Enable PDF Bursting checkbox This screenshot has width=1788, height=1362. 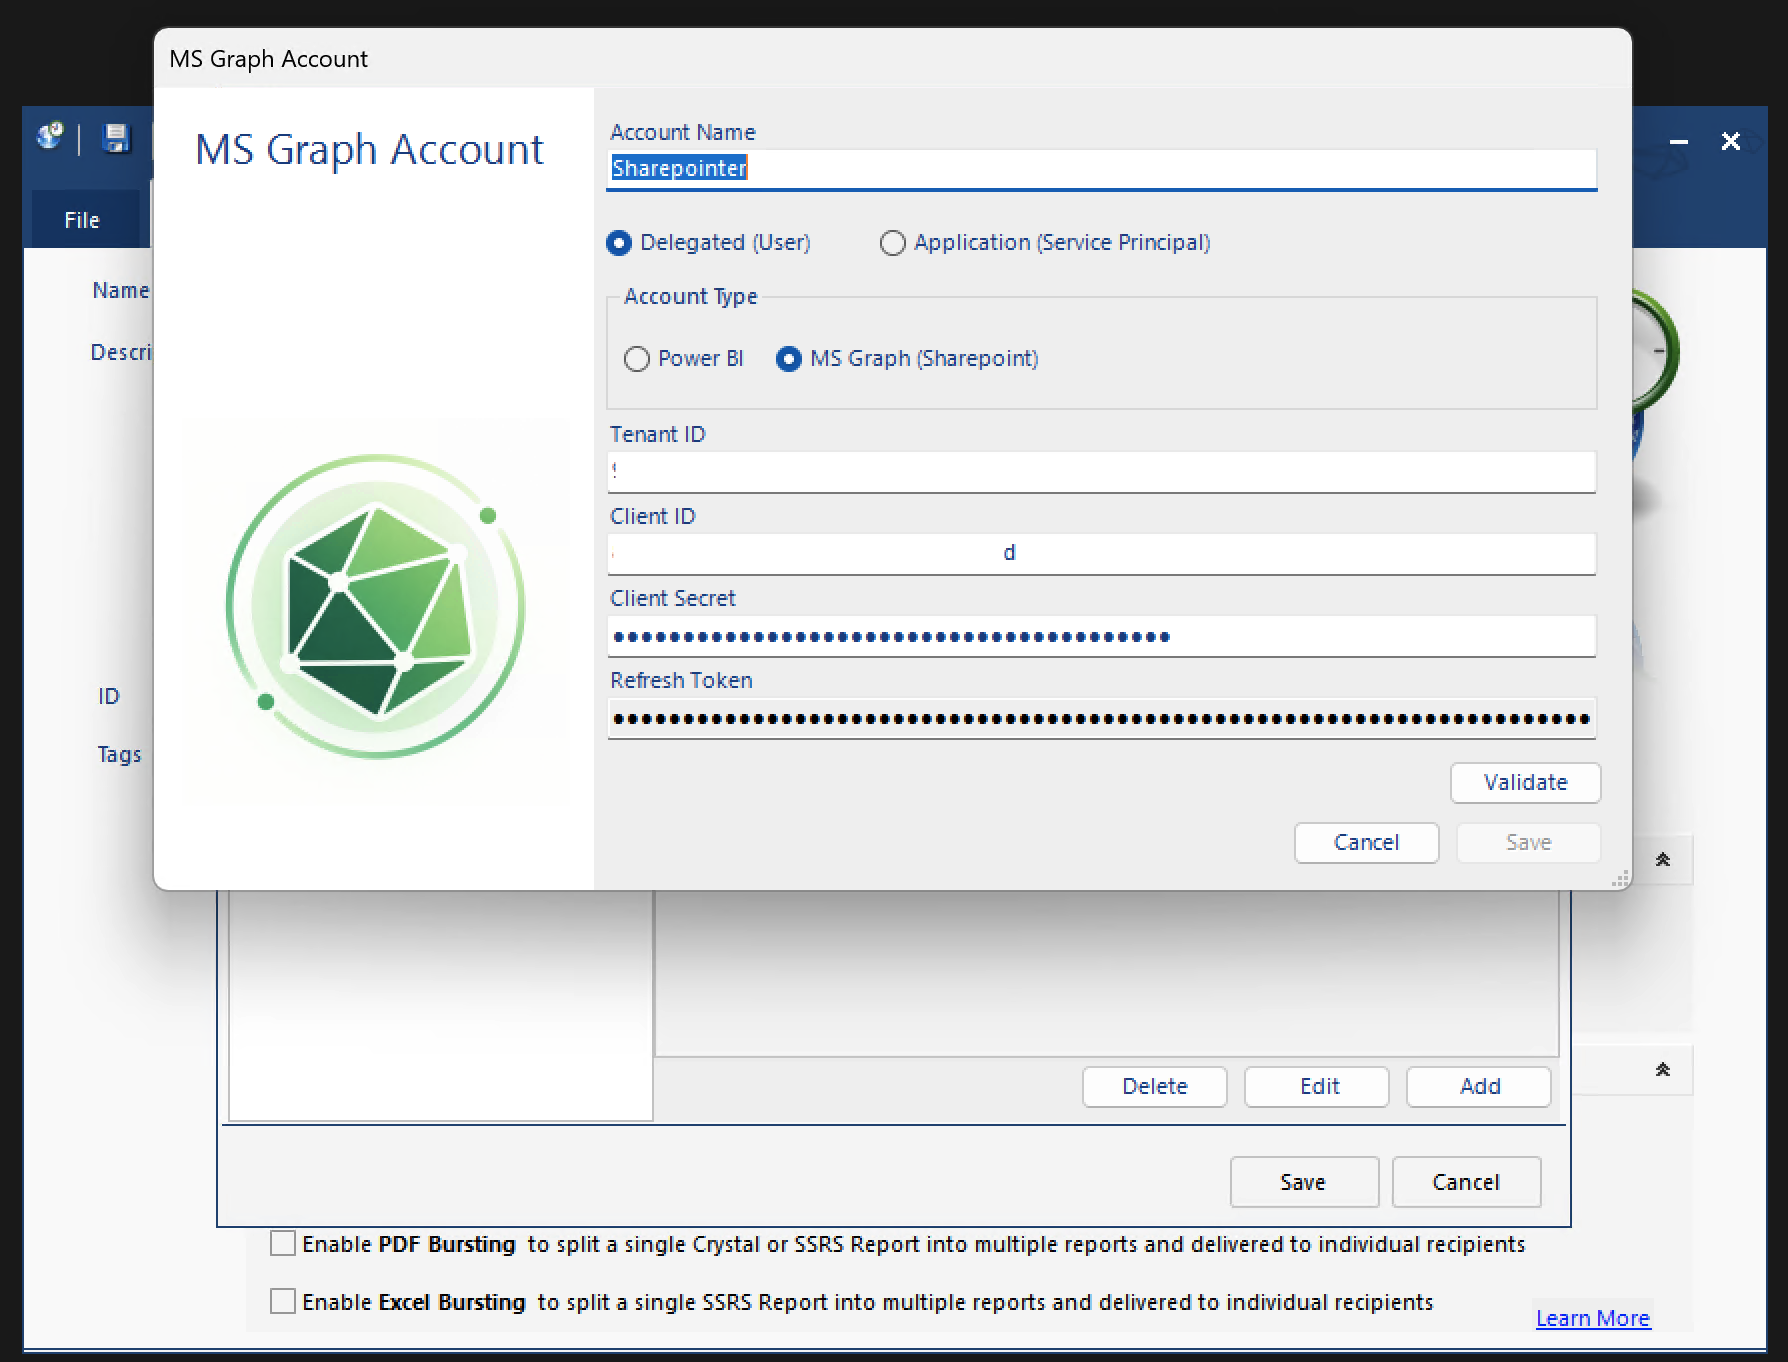coord(283,1243)
